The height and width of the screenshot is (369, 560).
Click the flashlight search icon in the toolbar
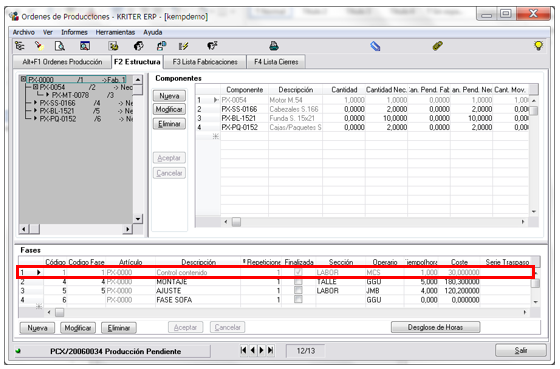[39, 46]
